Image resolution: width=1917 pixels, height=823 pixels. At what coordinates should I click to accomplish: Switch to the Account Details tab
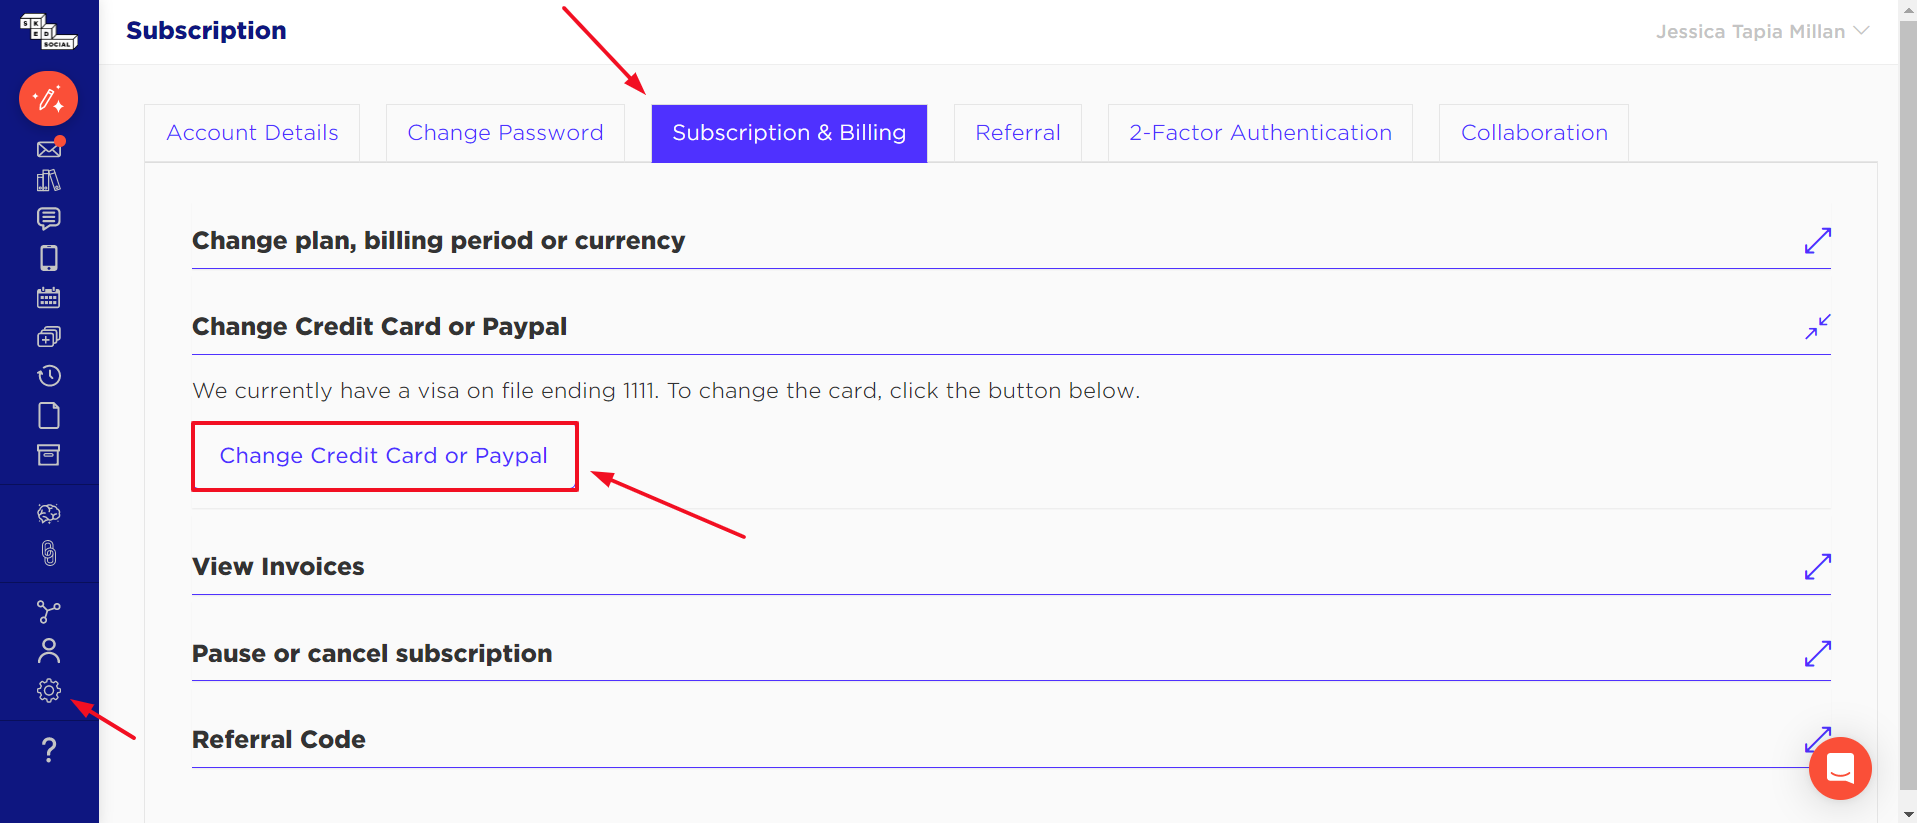[252, 133]
